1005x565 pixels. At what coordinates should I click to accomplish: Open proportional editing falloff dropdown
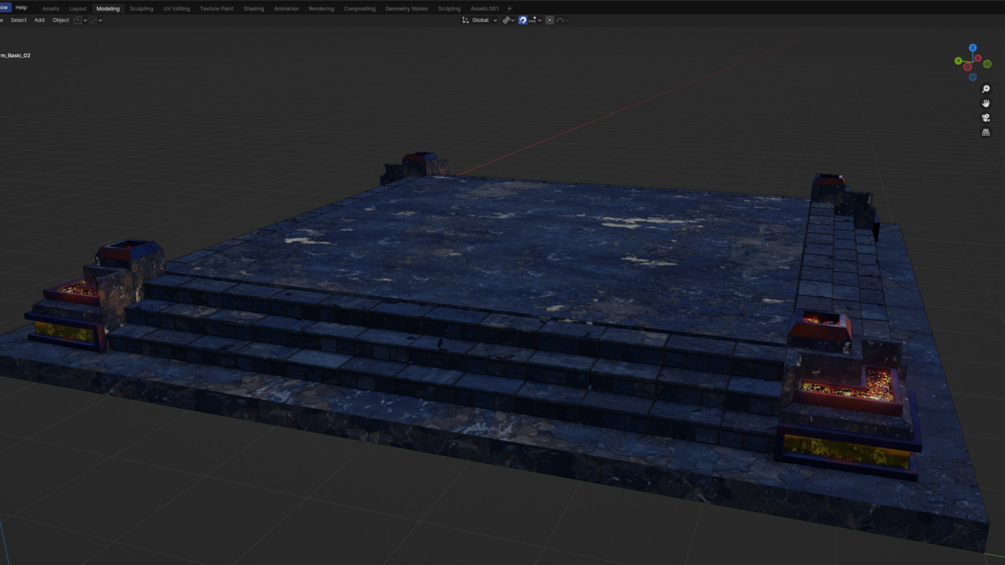click(562, 20)
